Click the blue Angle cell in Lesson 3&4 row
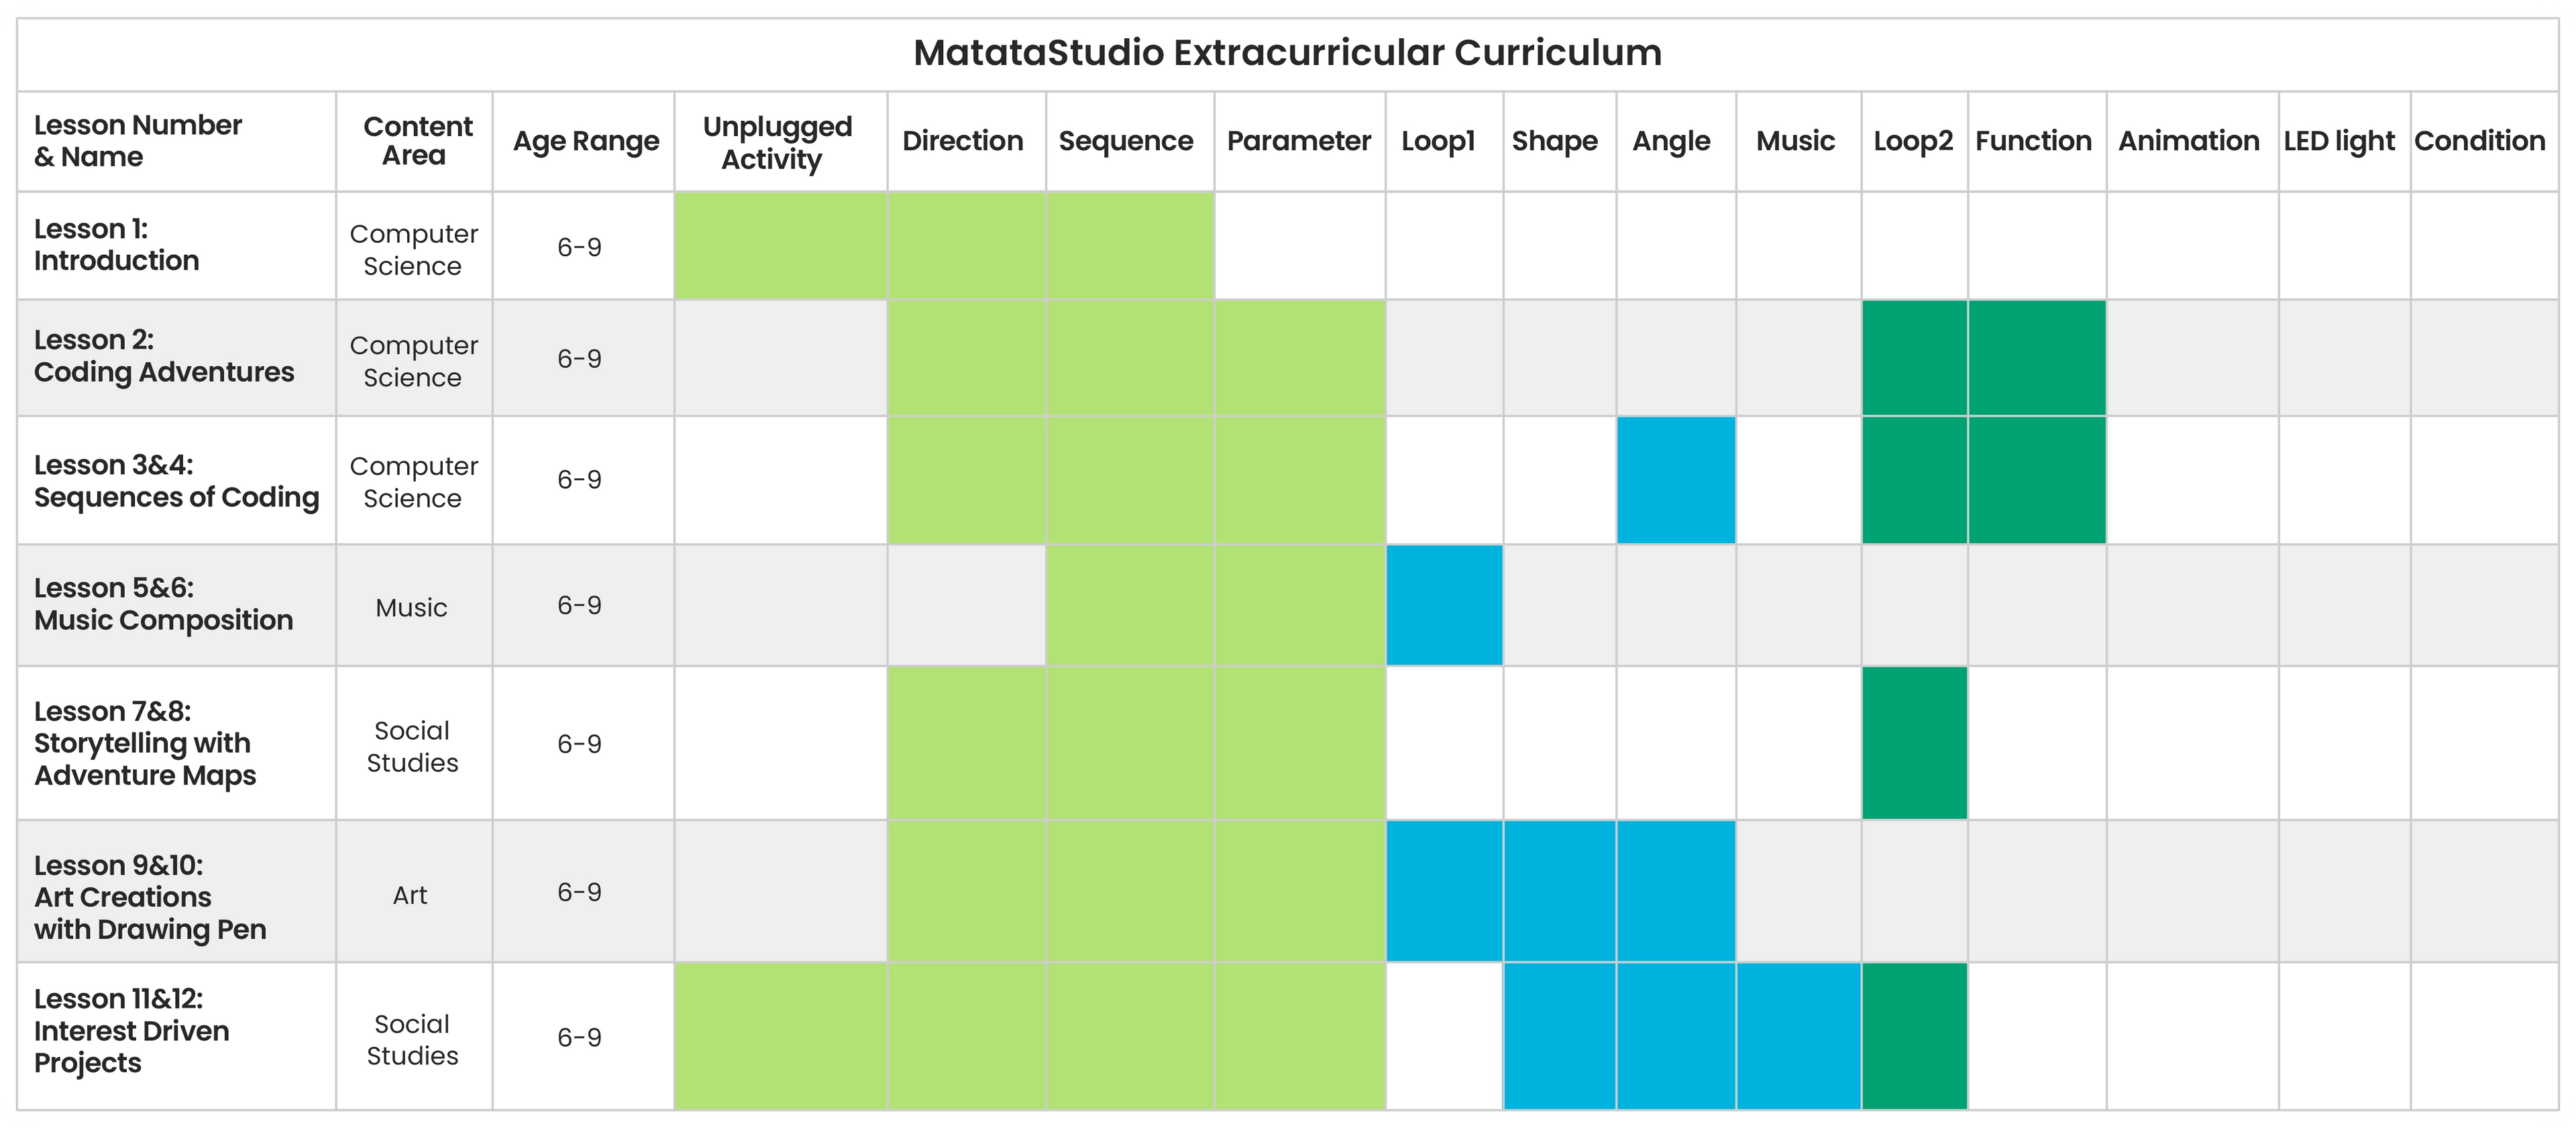Viewport: 2576px width, 1128px height. pos(1676,480)
